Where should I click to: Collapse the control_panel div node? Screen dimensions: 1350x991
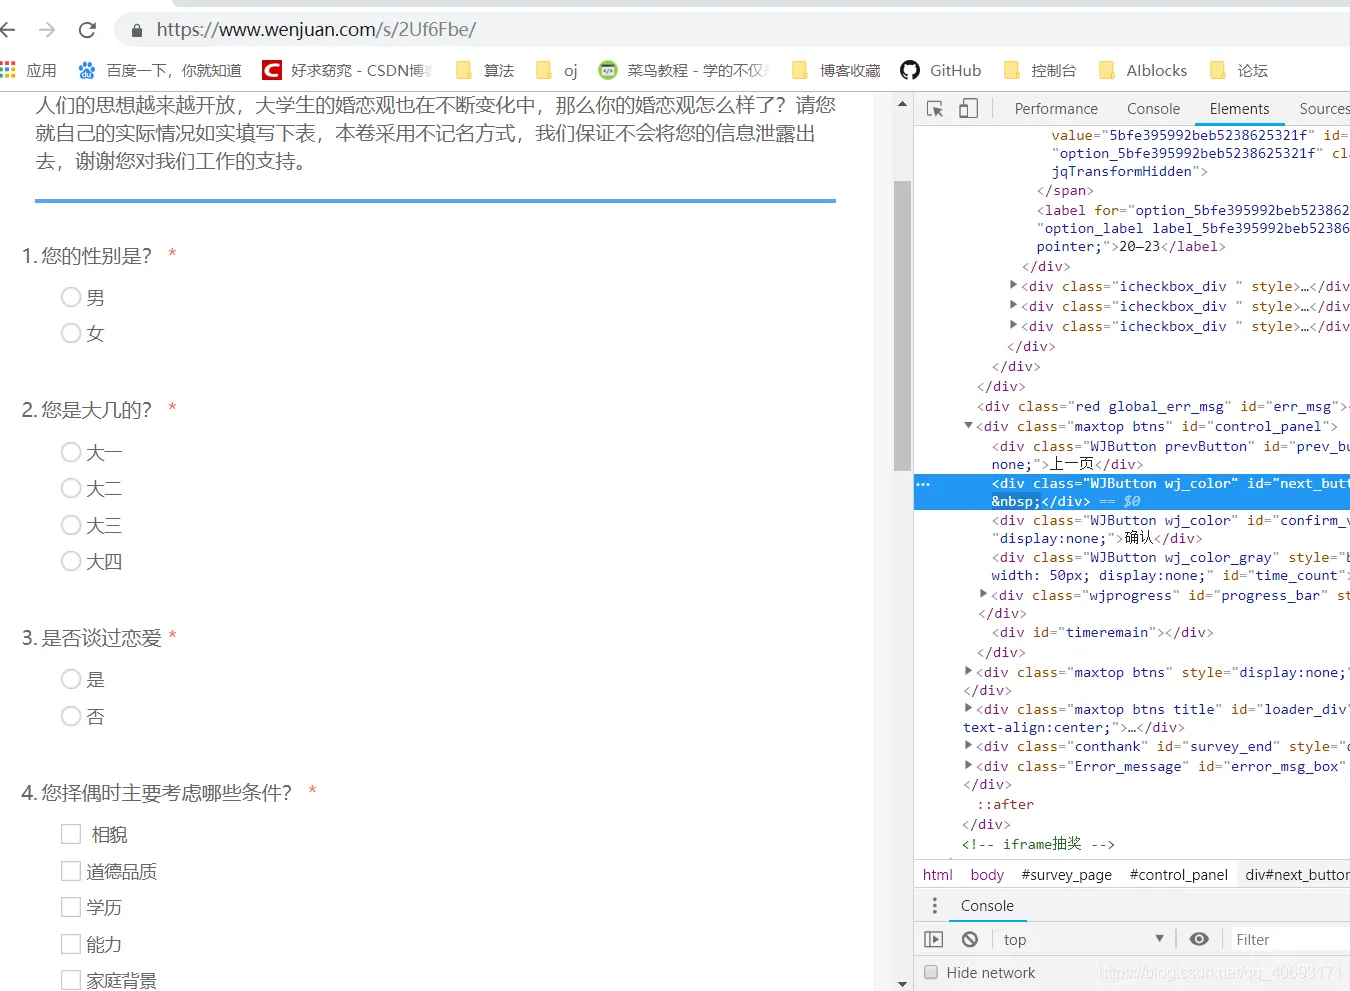tap(968, 426)
